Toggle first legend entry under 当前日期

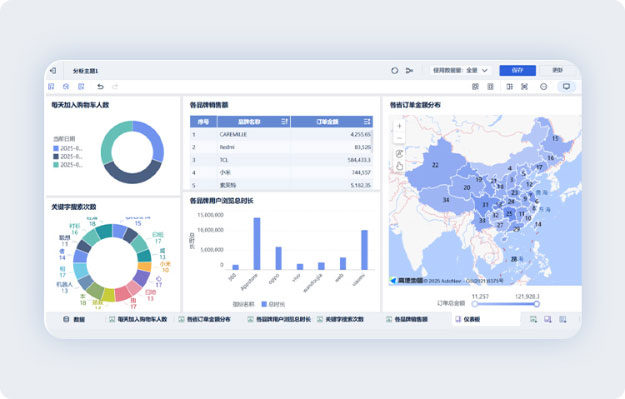click(68, 148)
